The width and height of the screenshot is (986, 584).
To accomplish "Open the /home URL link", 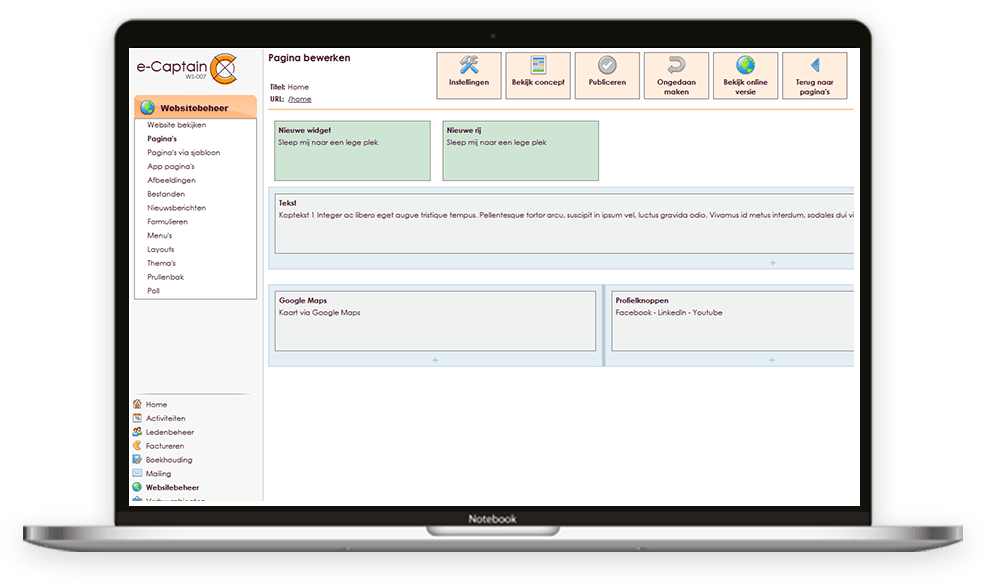I will click(x=300, y=99).
